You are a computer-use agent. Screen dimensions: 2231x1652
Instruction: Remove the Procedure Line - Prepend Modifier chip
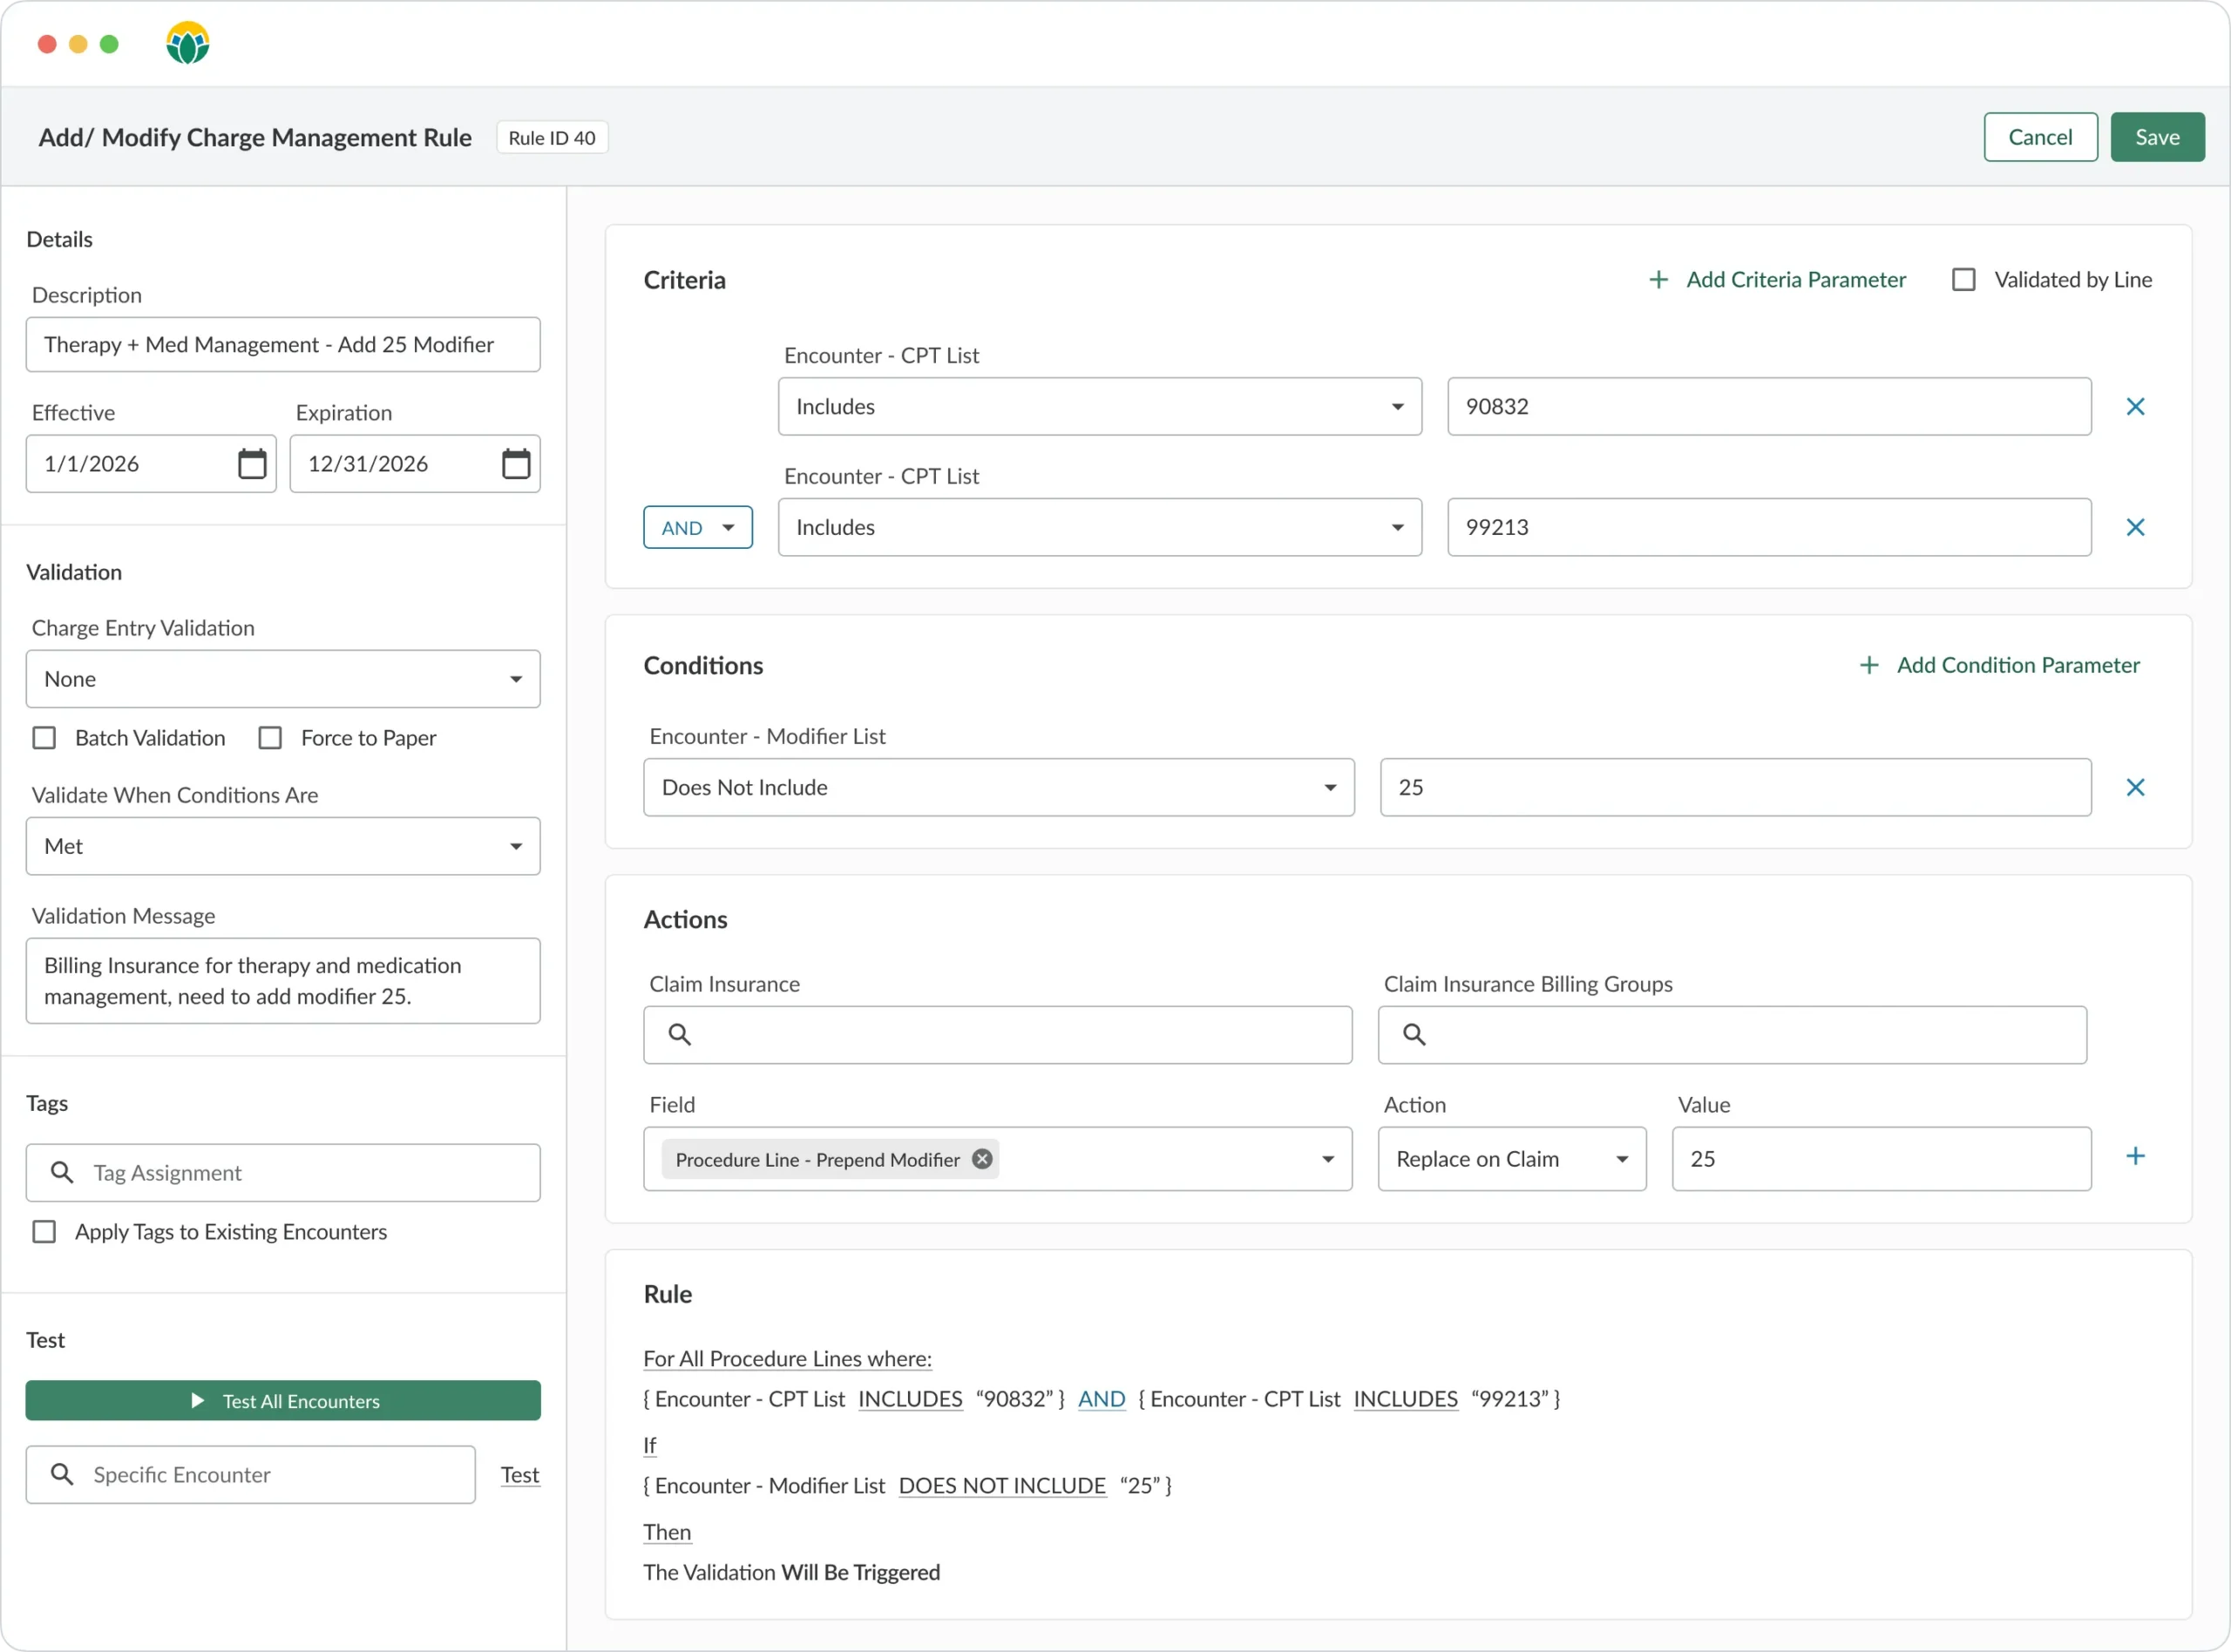click(982, 1159)
